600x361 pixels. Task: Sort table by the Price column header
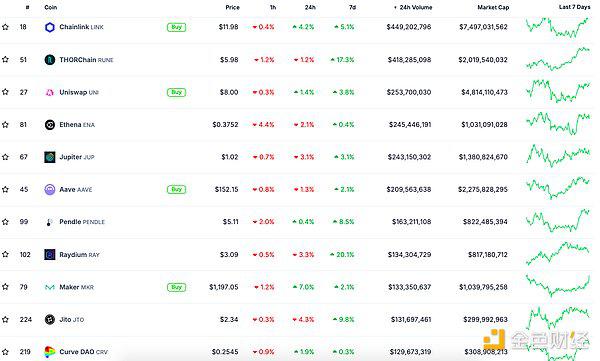pos(232,7)
